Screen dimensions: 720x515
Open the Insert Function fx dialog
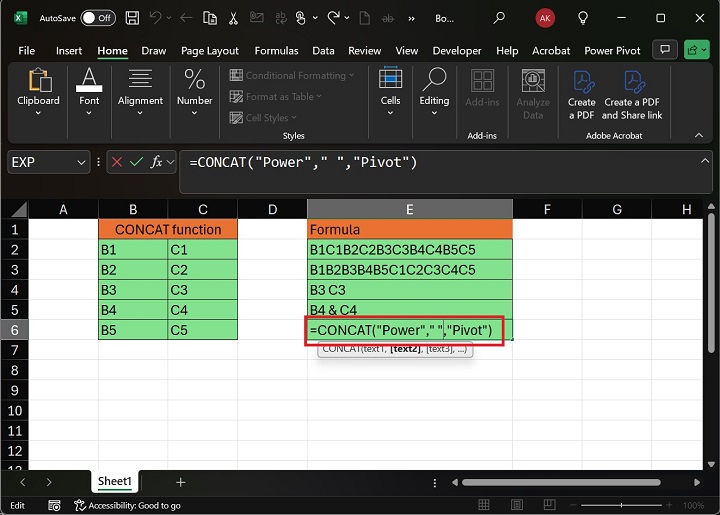point(156,162)
